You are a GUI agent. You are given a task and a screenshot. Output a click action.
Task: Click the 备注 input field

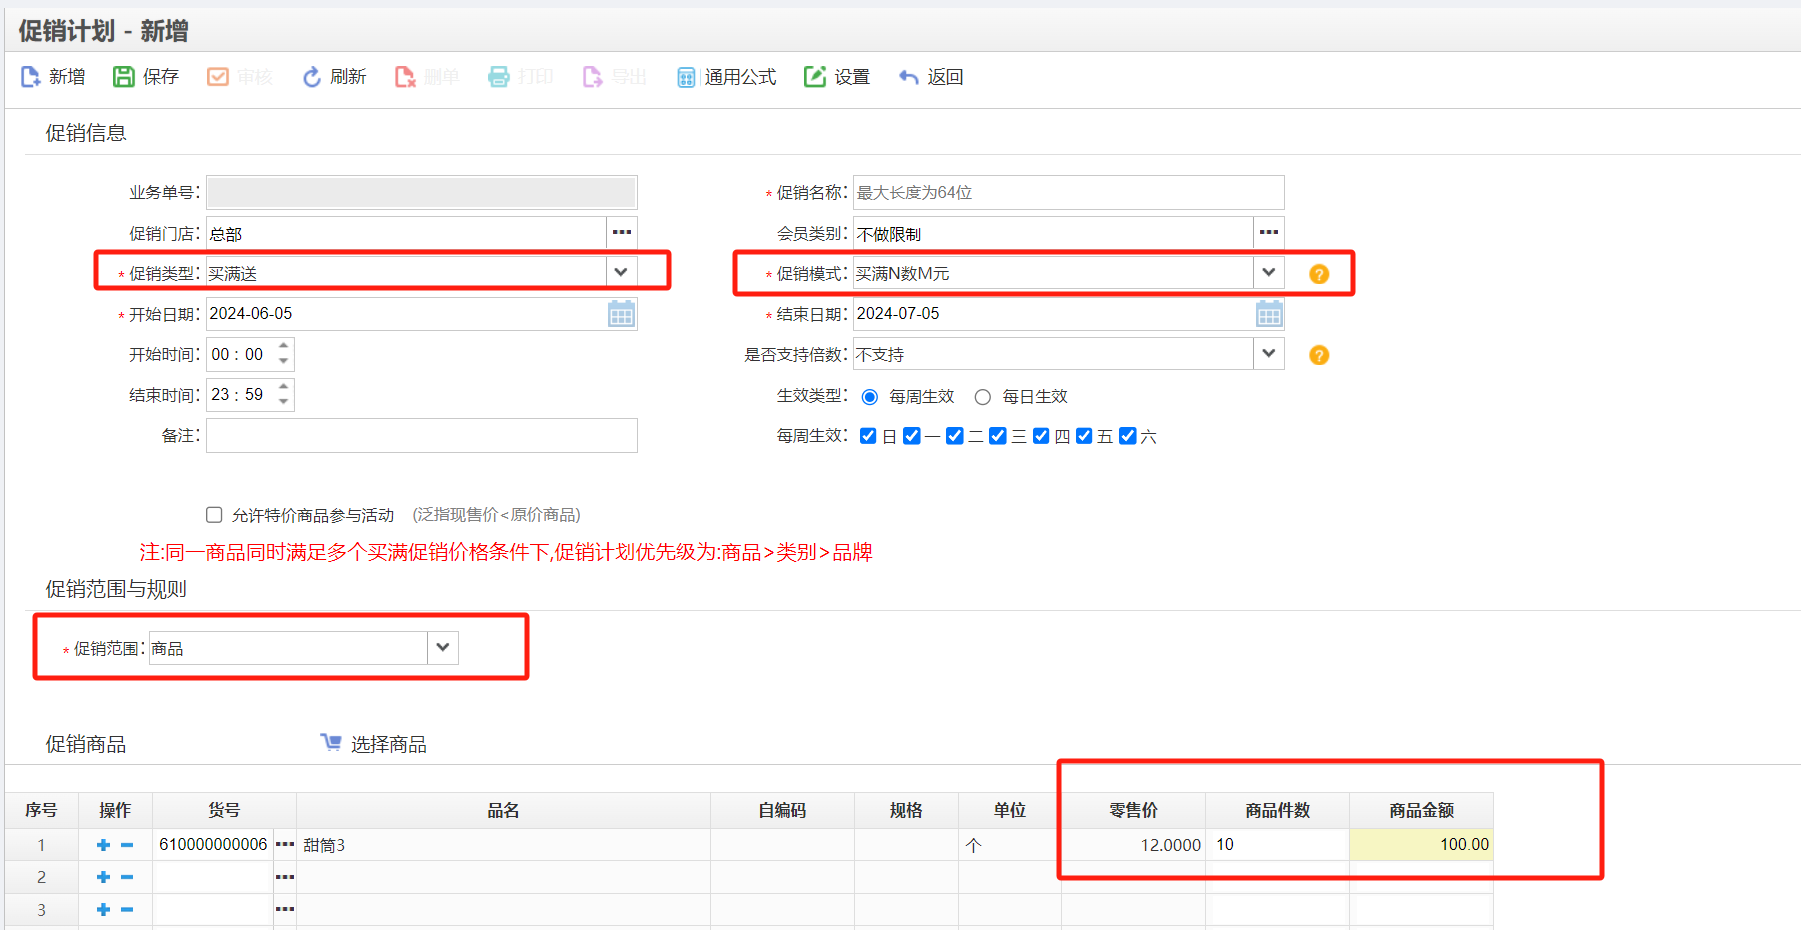coord(420,435)
